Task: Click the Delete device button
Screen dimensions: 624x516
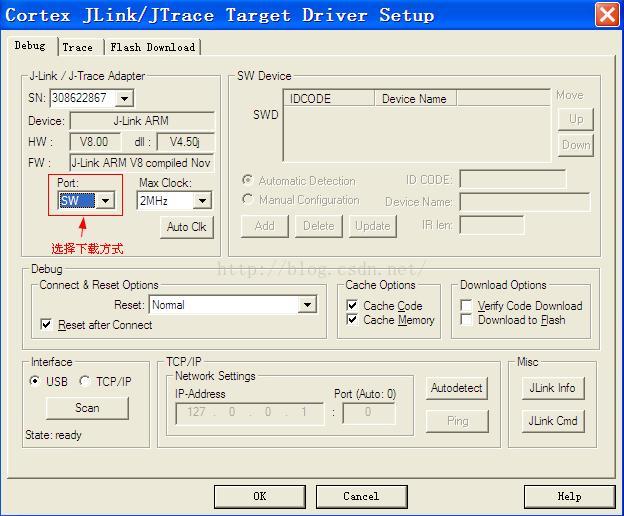Action: pyautogui.click(x=318, y=226)
